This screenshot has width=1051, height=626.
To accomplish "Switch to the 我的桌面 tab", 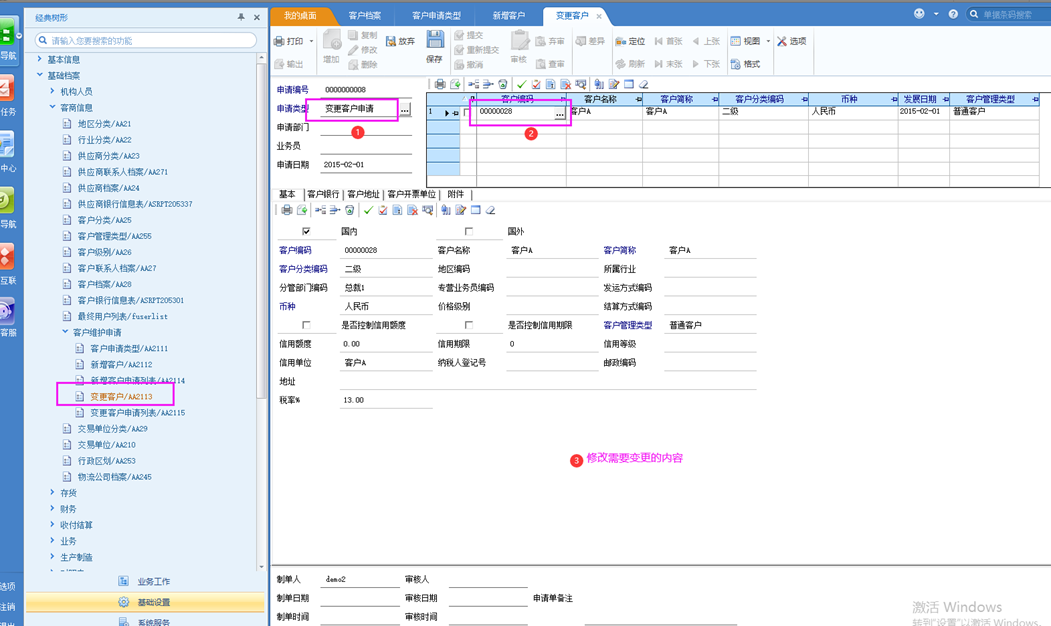I will (x=300, y=15).
